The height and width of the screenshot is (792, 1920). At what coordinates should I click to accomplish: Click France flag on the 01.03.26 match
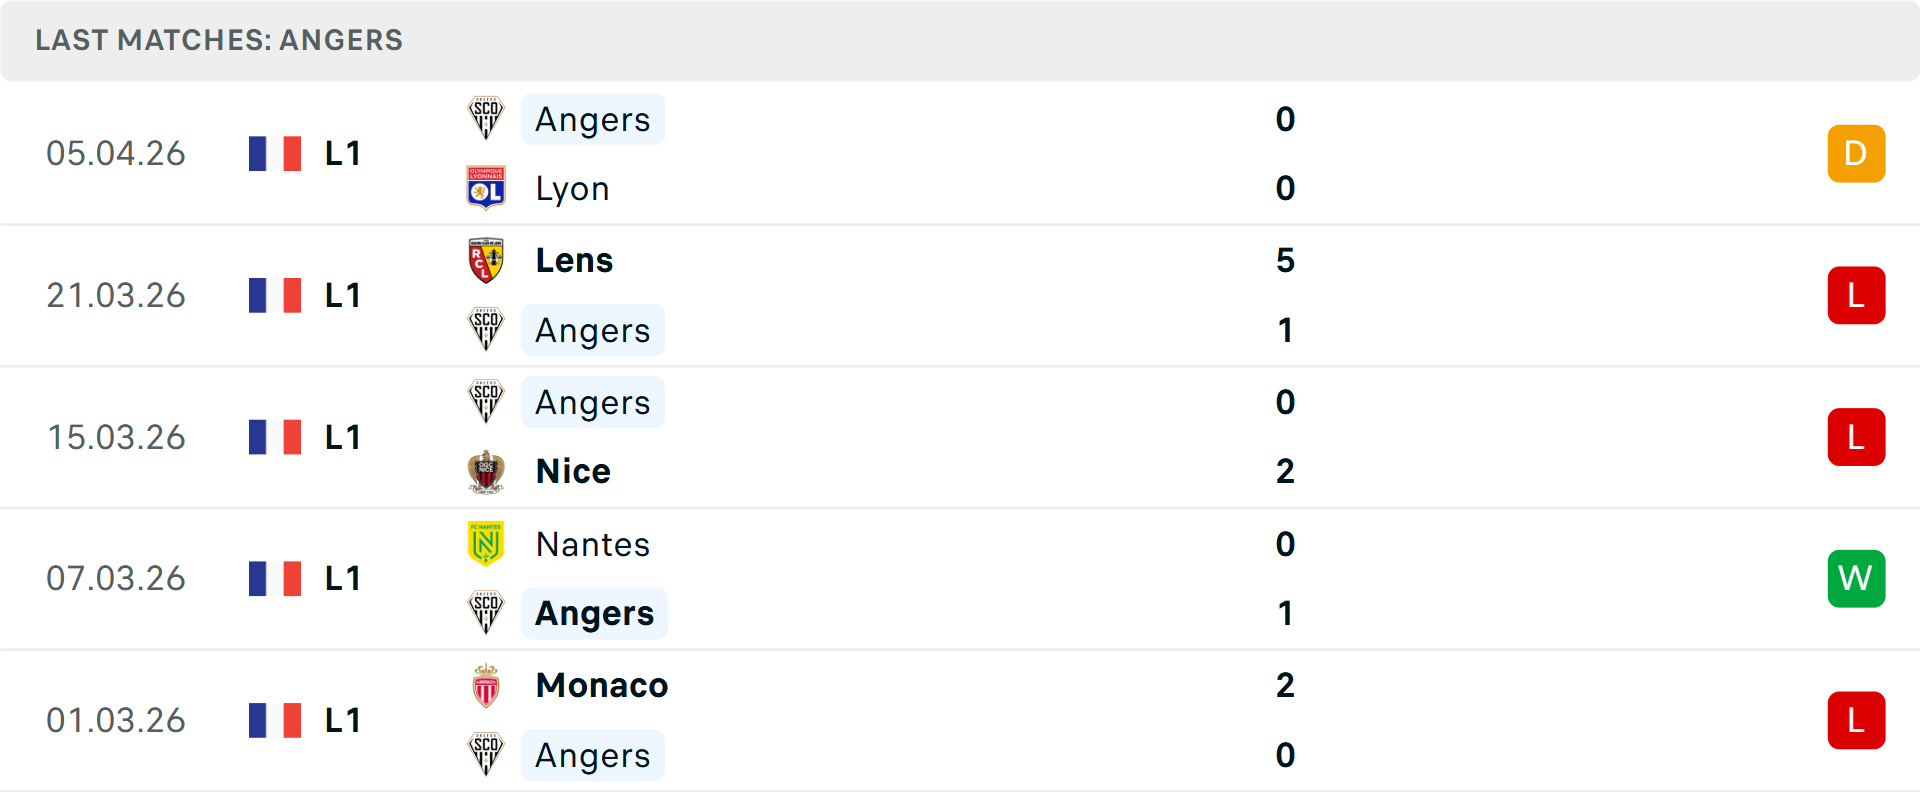coord(275,720)
